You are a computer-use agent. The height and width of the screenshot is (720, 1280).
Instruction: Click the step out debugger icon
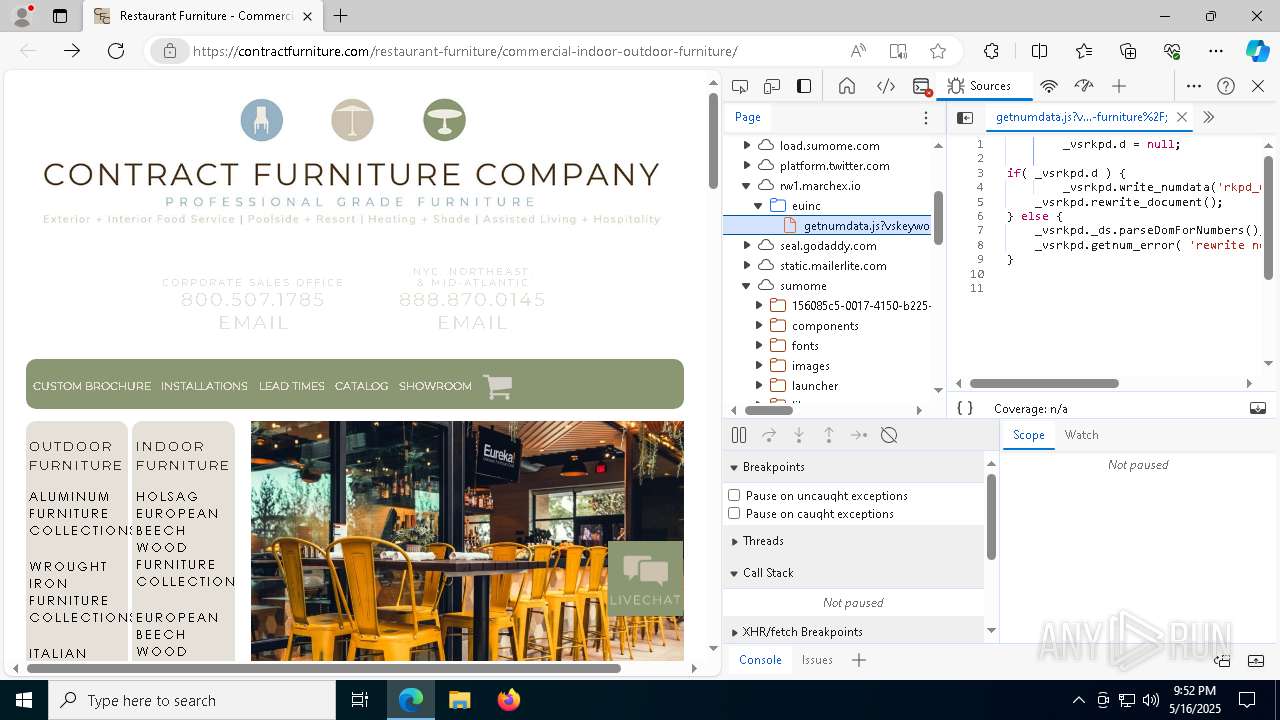829,435
